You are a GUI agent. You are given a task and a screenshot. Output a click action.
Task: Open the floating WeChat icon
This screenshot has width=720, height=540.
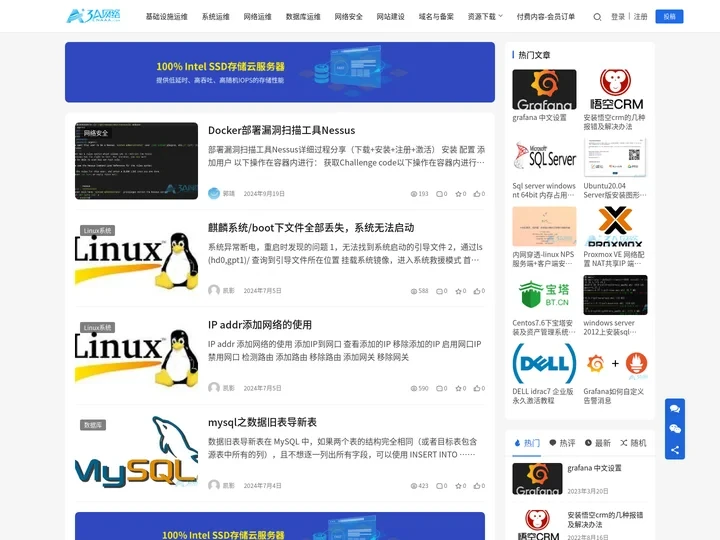[x=675, y=429]
